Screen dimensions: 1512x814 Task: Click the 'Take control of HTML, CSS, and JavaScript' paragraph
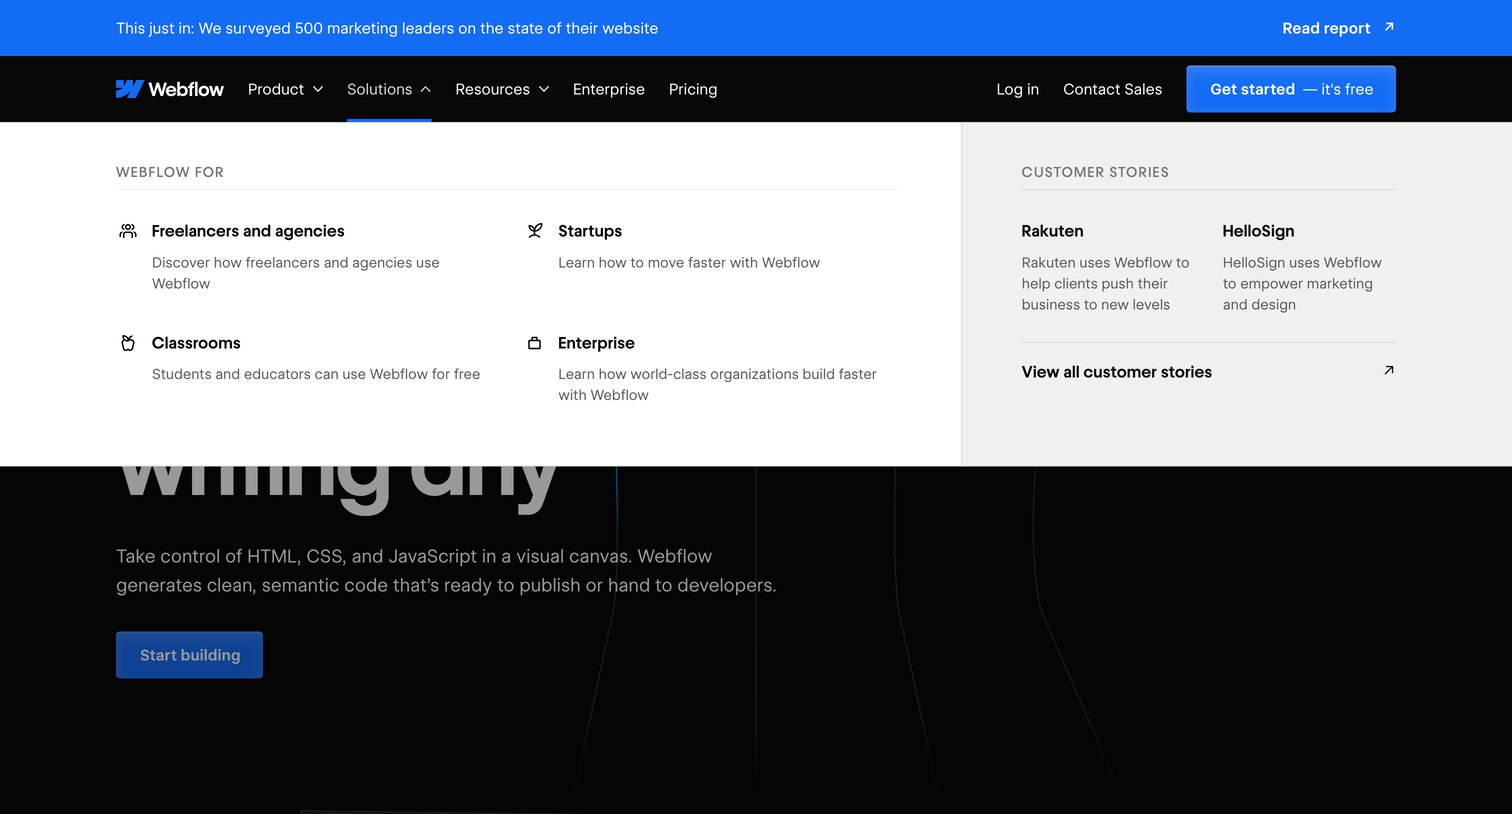click(x=446, y=571)
